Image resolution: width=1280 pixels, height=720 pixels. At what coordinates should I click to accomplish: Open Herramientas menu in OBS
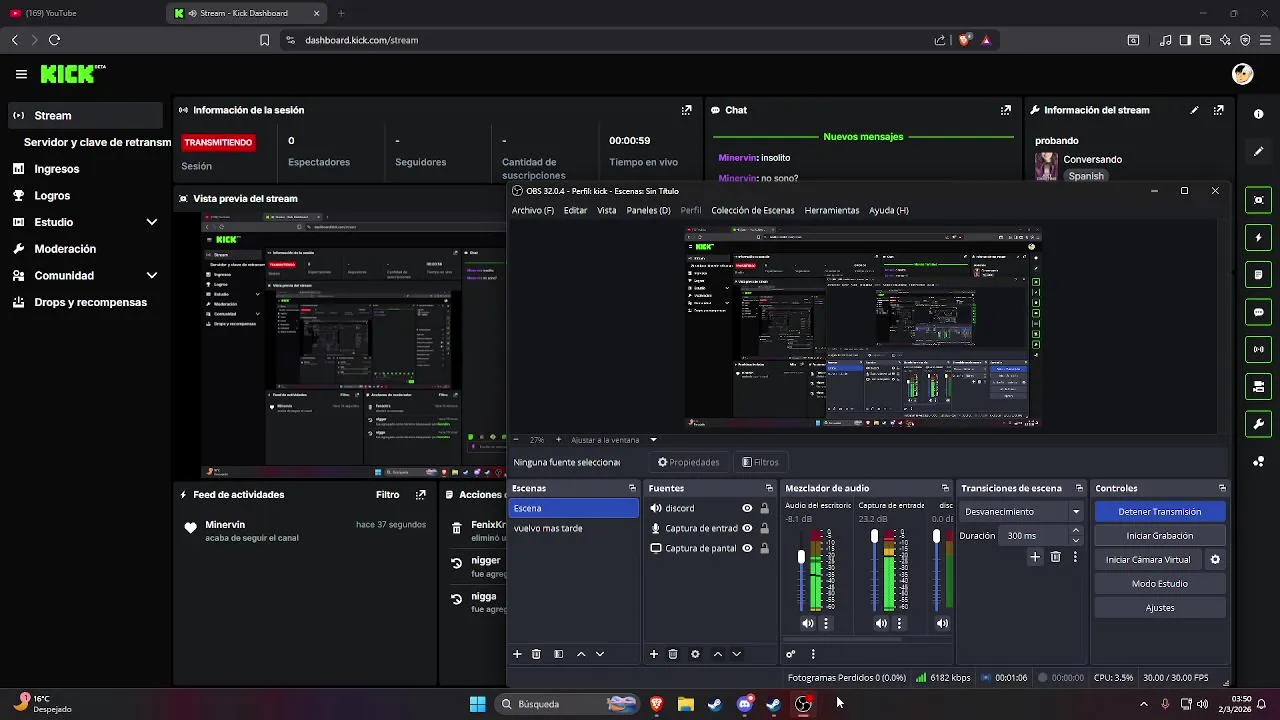click(832, 211)
